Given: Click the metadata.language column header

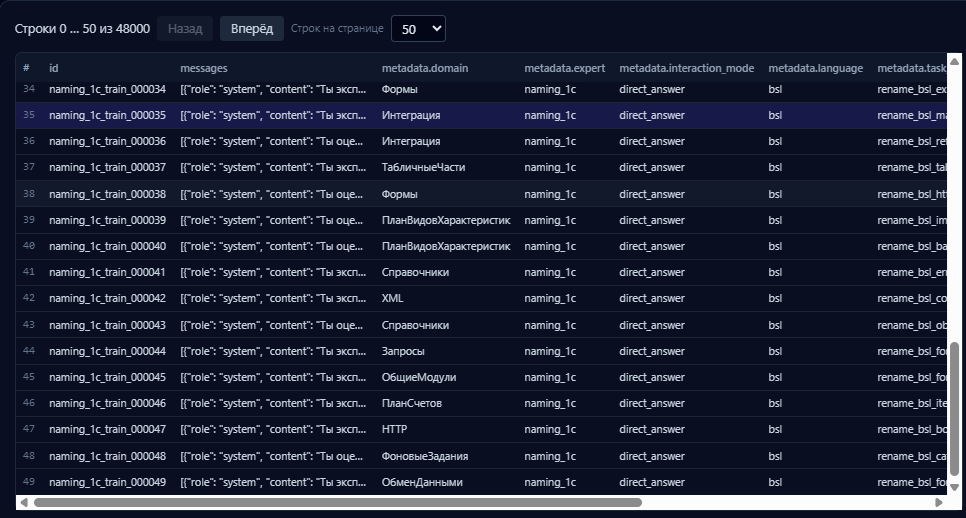Looking at the screenshot, I should (x=815, y=68).
